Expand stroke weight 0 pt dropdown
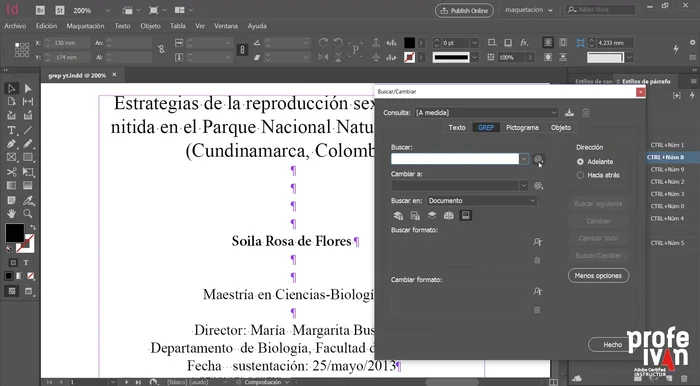Viewport: 700px width, 386px height. click(x=475, y=43)
